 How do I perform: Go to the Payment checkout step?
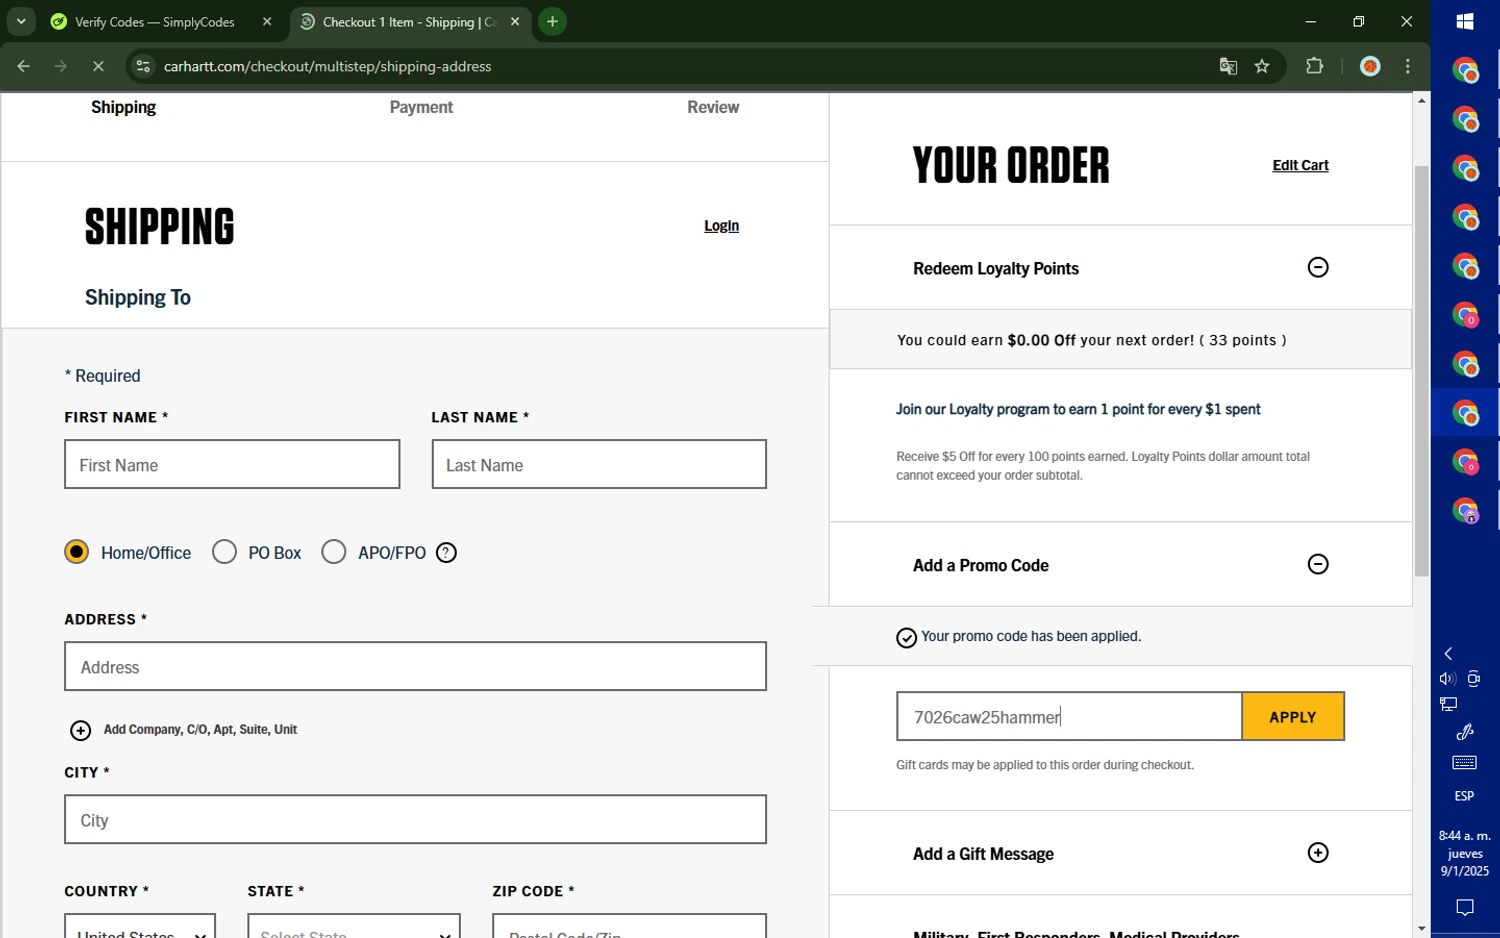(421, 107)
